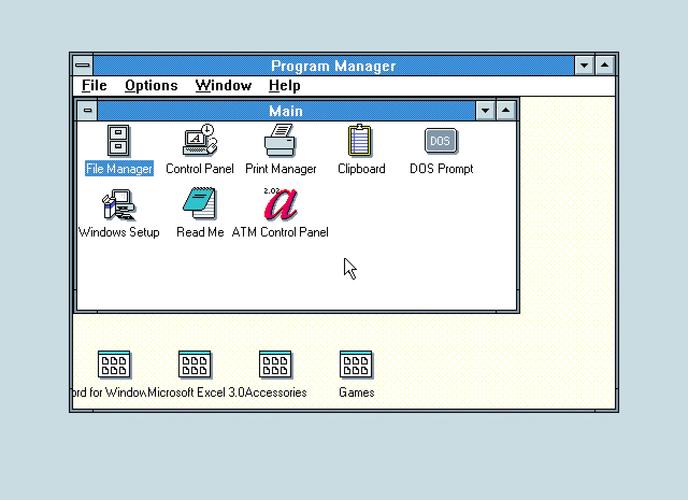Open the Main window control menu box
The height and width of the screenshot is (500, 688).
click(x=87, y=110)
